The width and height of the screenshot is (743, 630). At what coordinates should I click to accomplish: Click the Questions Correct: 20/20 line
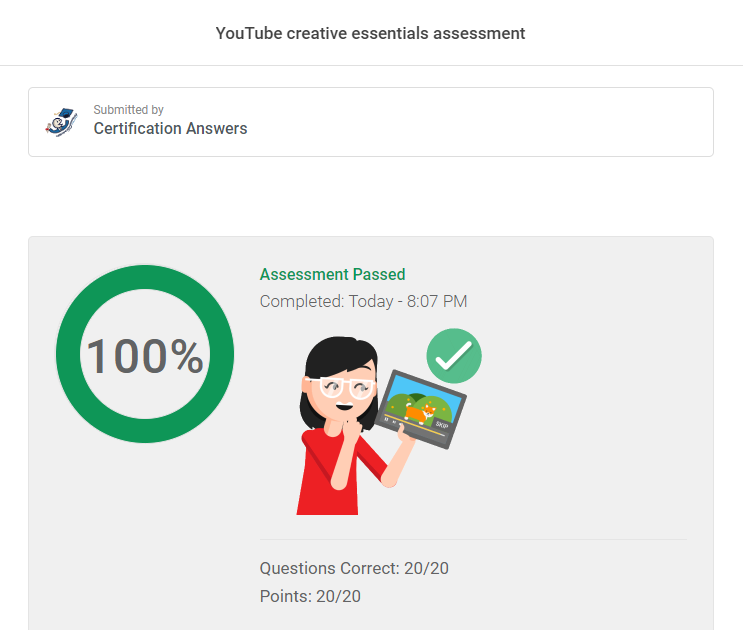[354, 568]
